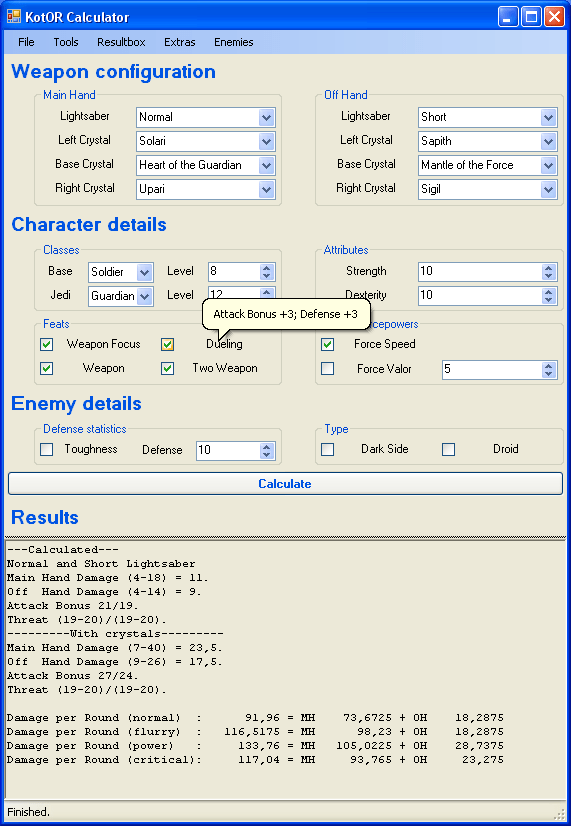Viewport: 571px width, 826px height.
Task: Toggle the Weapon Focus feat checkbox
Action: (x=47, y=345)
